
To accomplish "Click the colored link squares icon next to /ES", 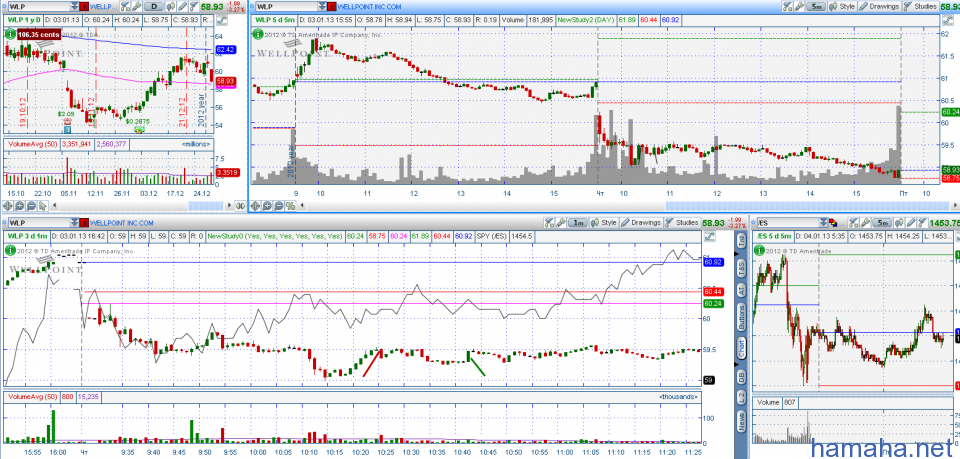I will click(x=833, y=223).
